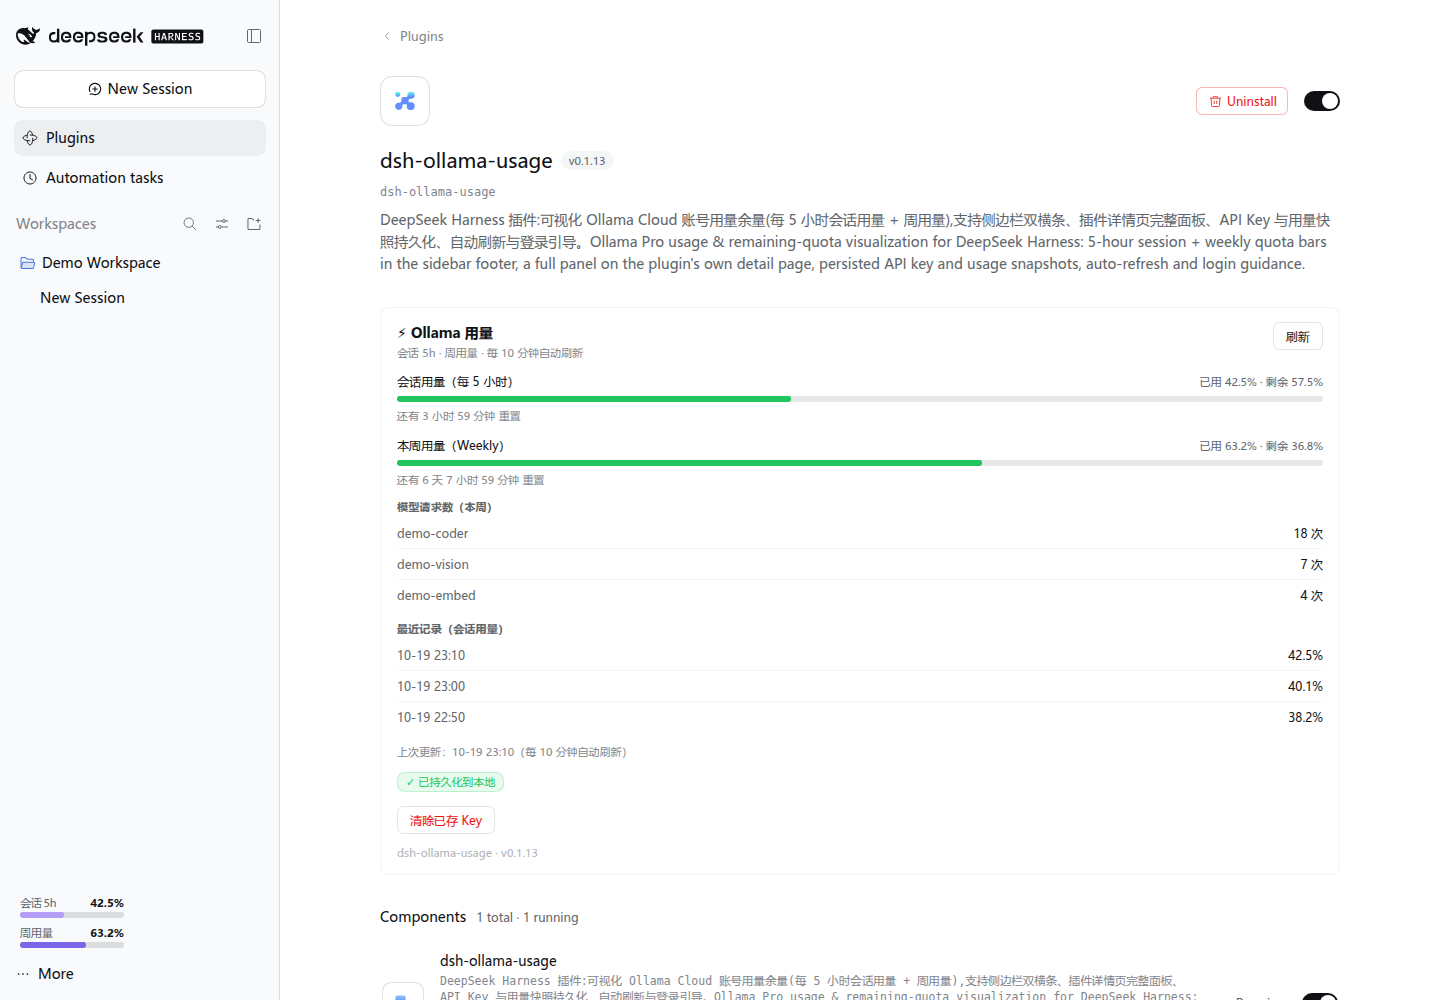Select the demo-embed row
1440x1000 pixels.
click(x=860, y=596)
